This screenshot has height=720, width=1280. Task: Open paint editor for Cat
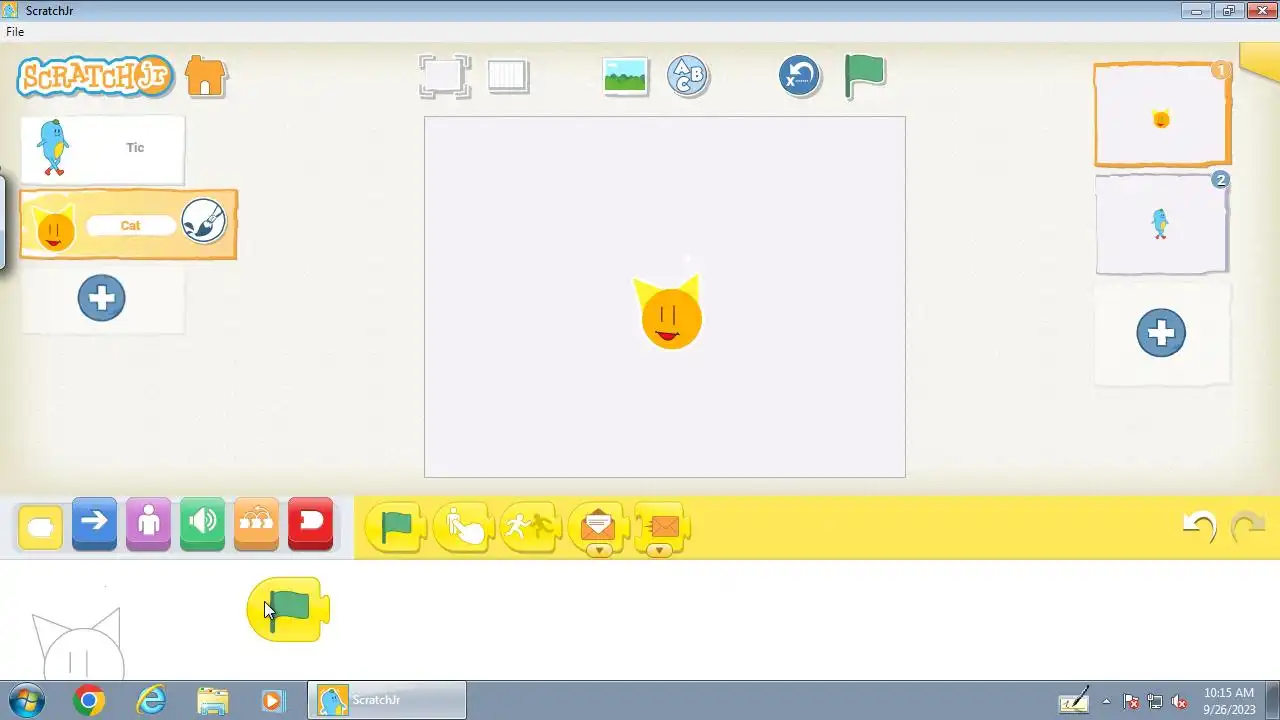tap(204, 222)
